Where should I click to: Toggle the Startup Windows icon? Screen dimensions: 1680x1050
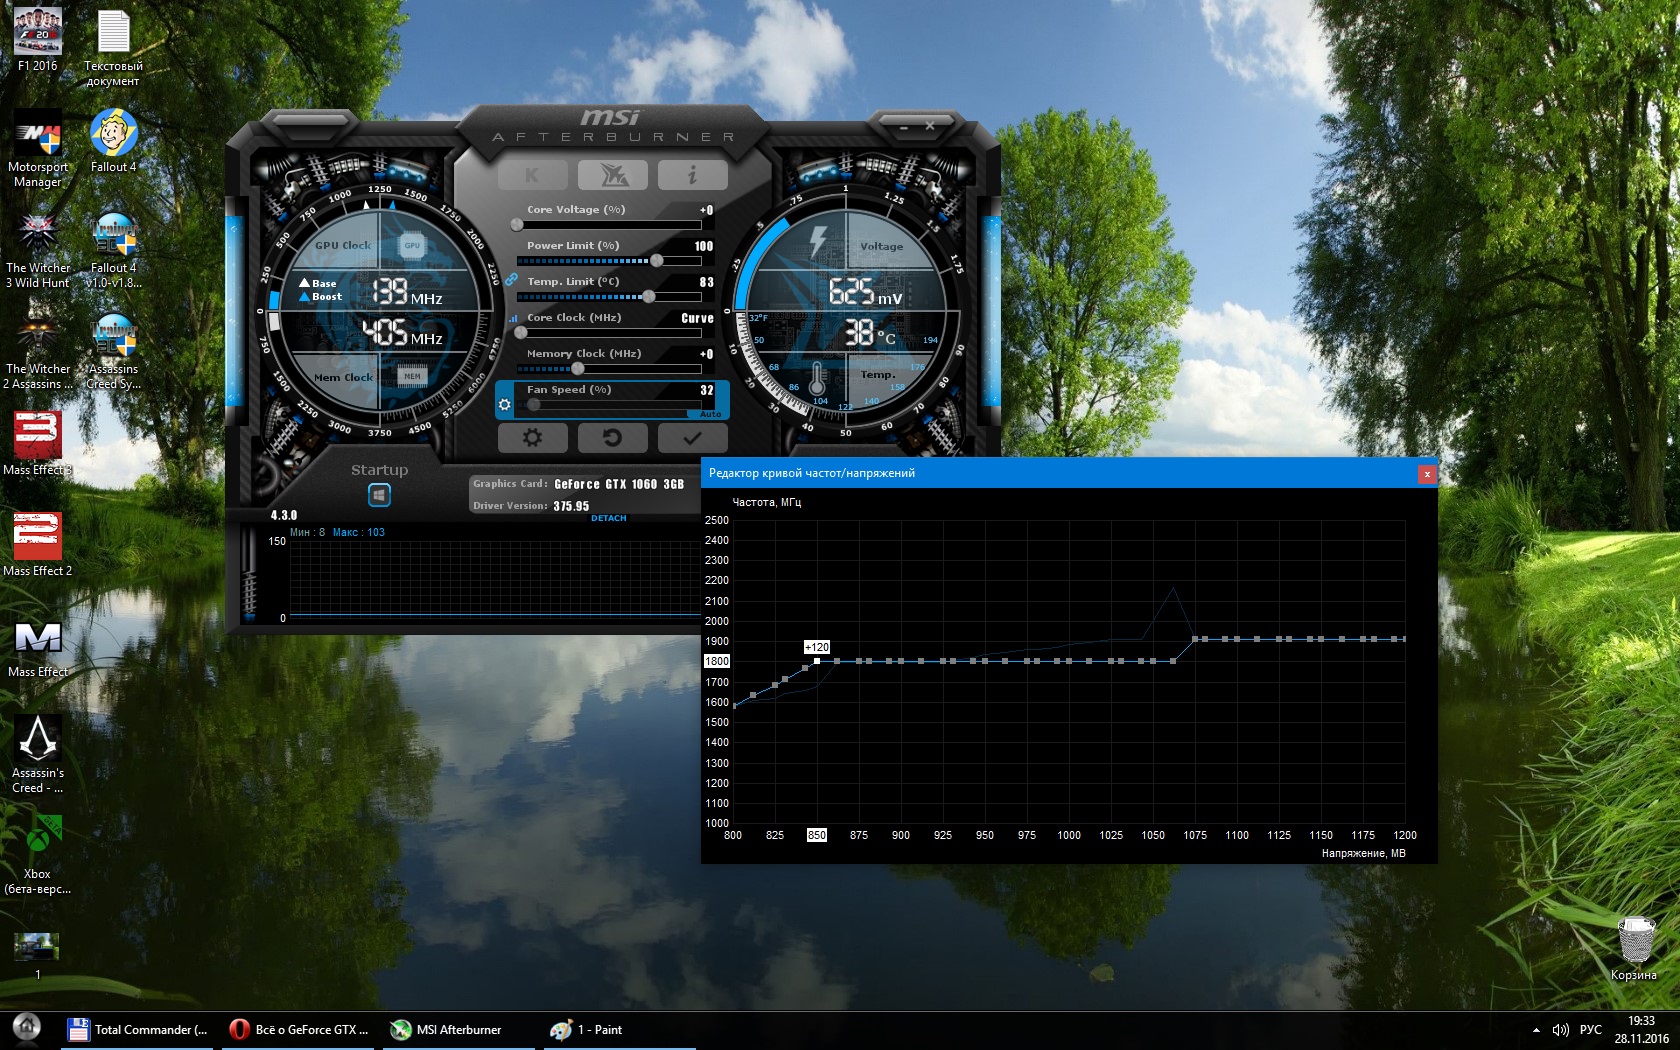coord(379,495)
